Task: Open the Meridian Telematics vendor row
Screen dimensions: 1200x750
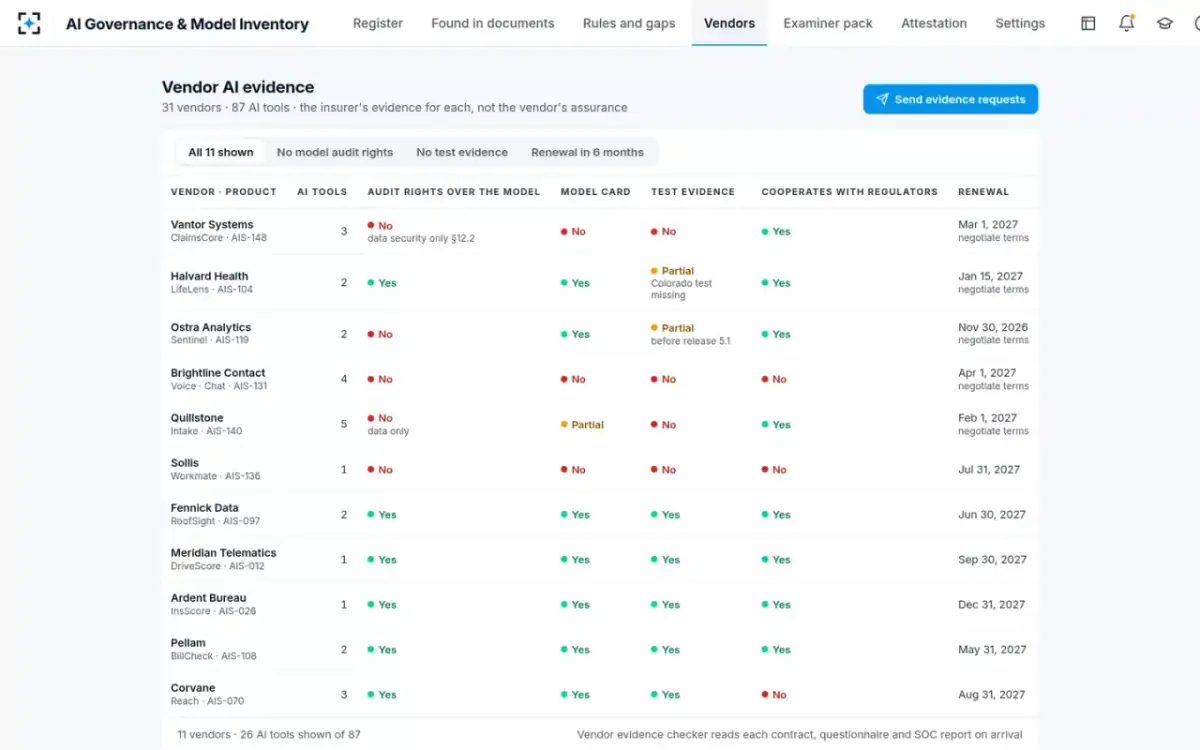Action: click(600, 559)
